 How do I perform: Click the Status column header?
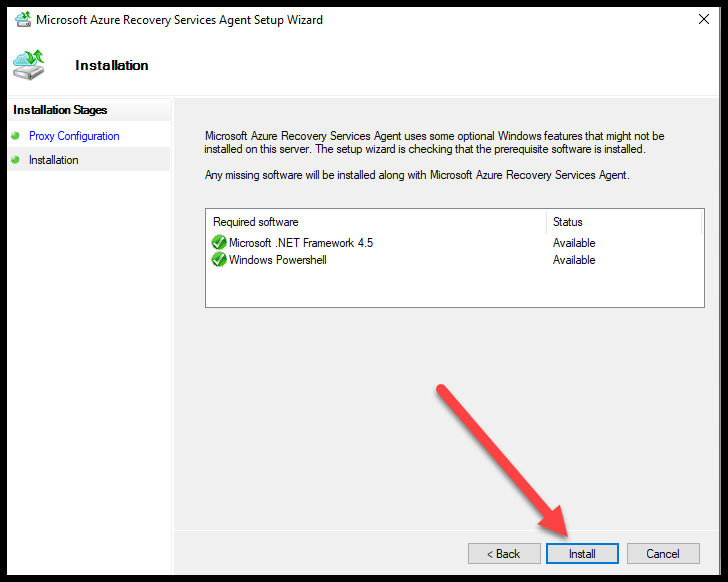point(624,222)
